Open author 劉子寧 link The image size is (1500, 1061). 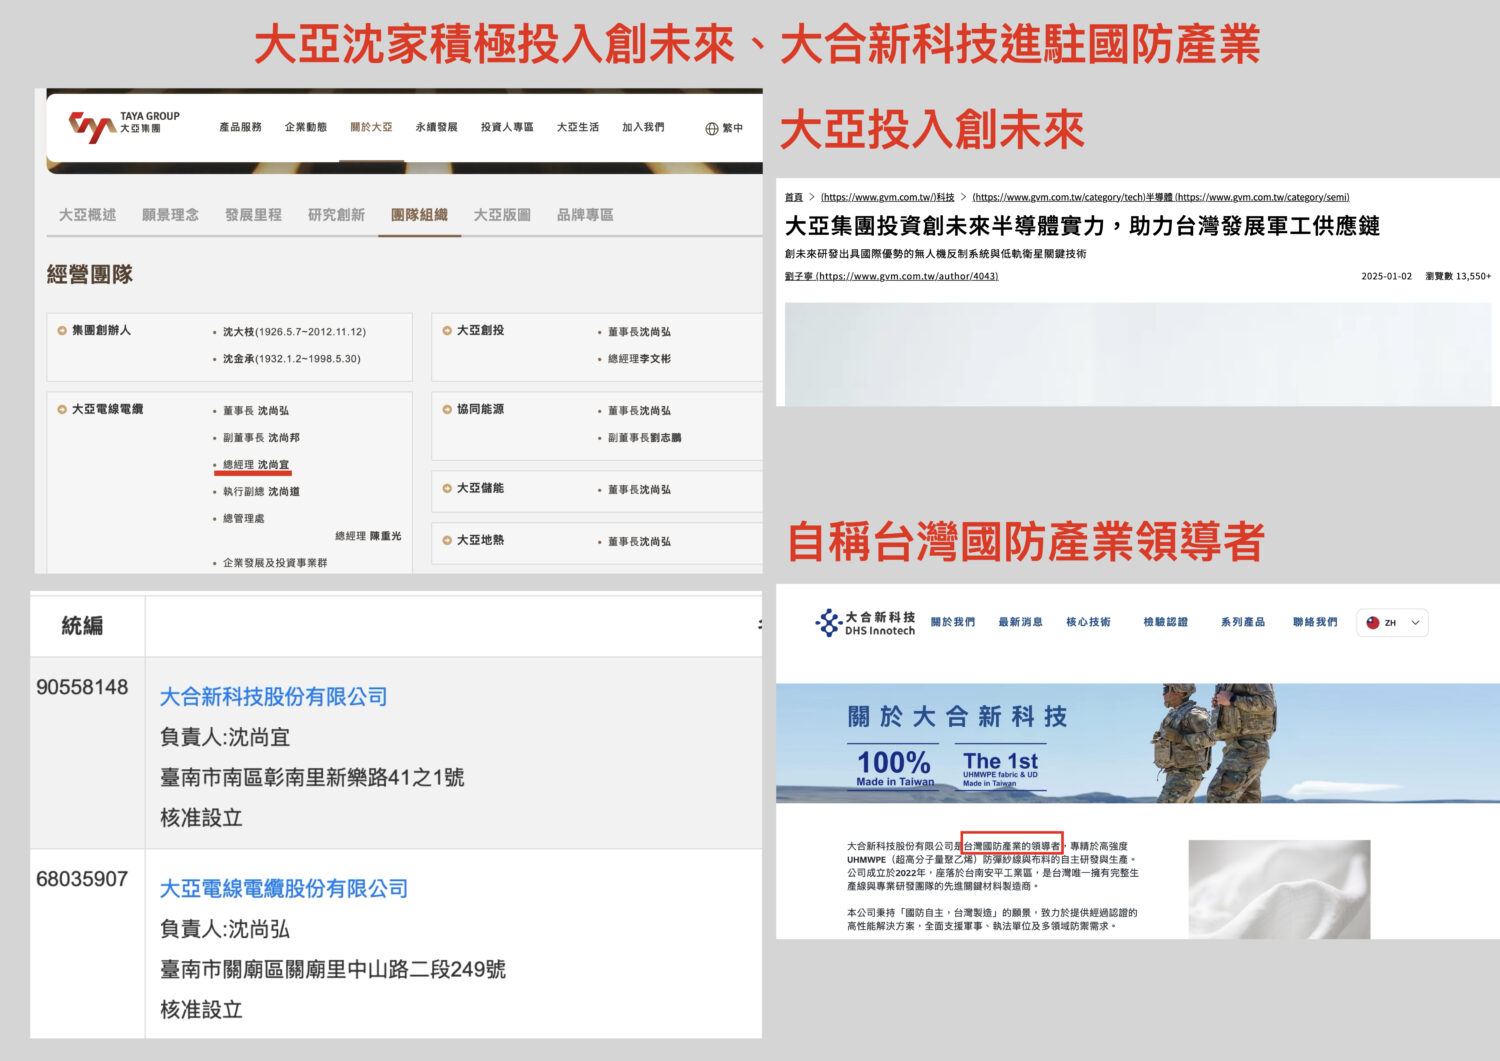point(891,276)
